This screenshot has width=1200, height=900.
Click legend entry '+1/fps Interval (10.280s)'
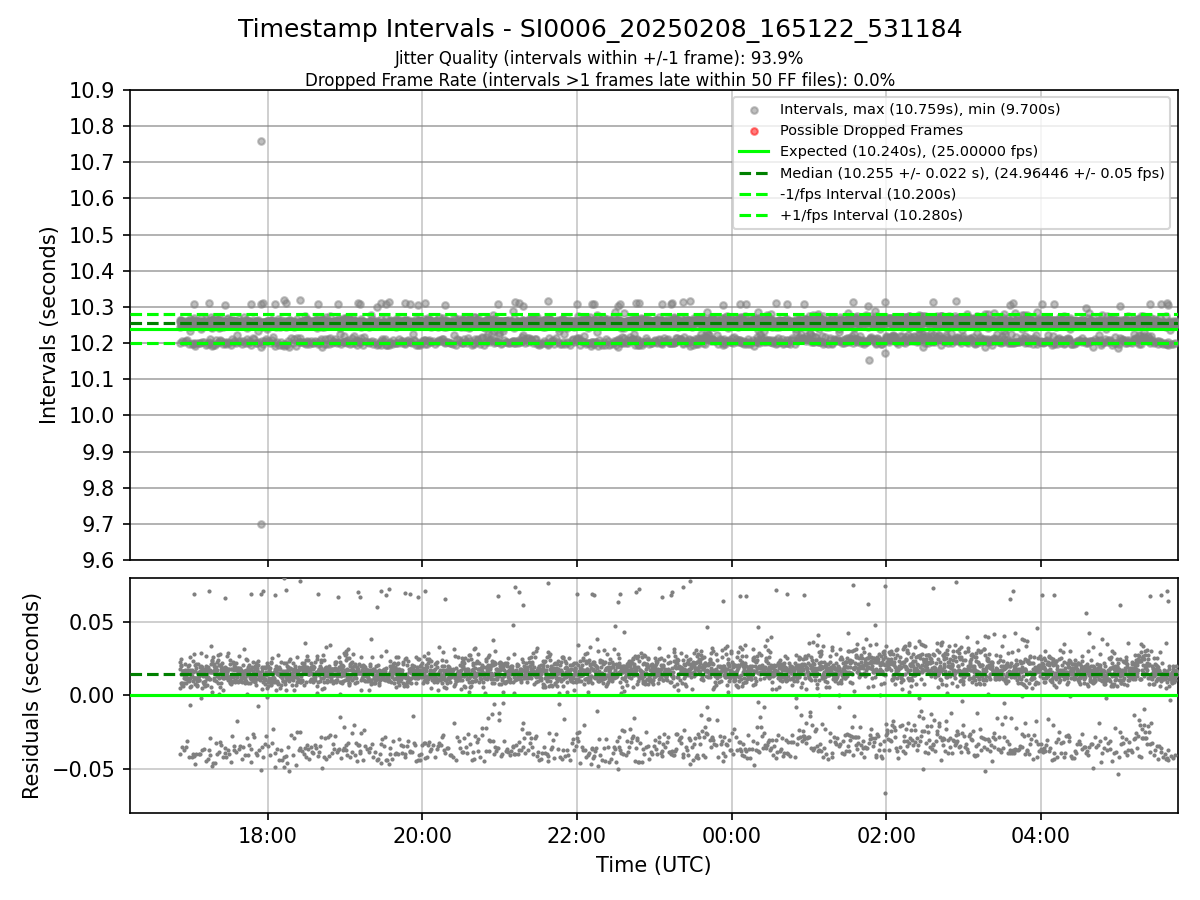point(869,215)
